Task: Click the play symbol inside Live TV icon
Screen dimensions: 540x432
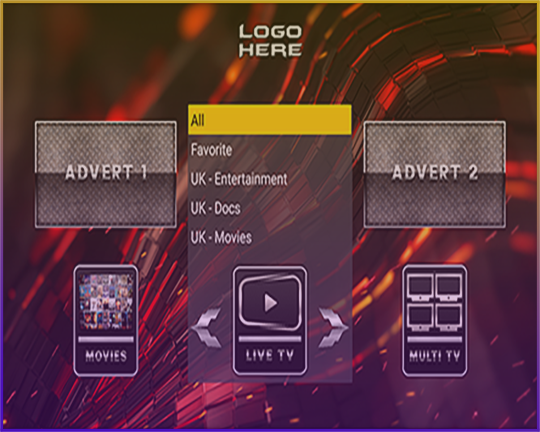Action: pos(271,303)
